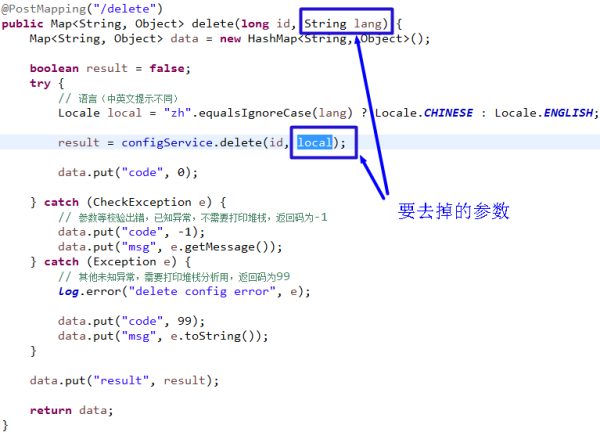Viewport: 600px width, 432px height.
Task: Click CheckException in catch clause
Action: (x=142, y=202)
